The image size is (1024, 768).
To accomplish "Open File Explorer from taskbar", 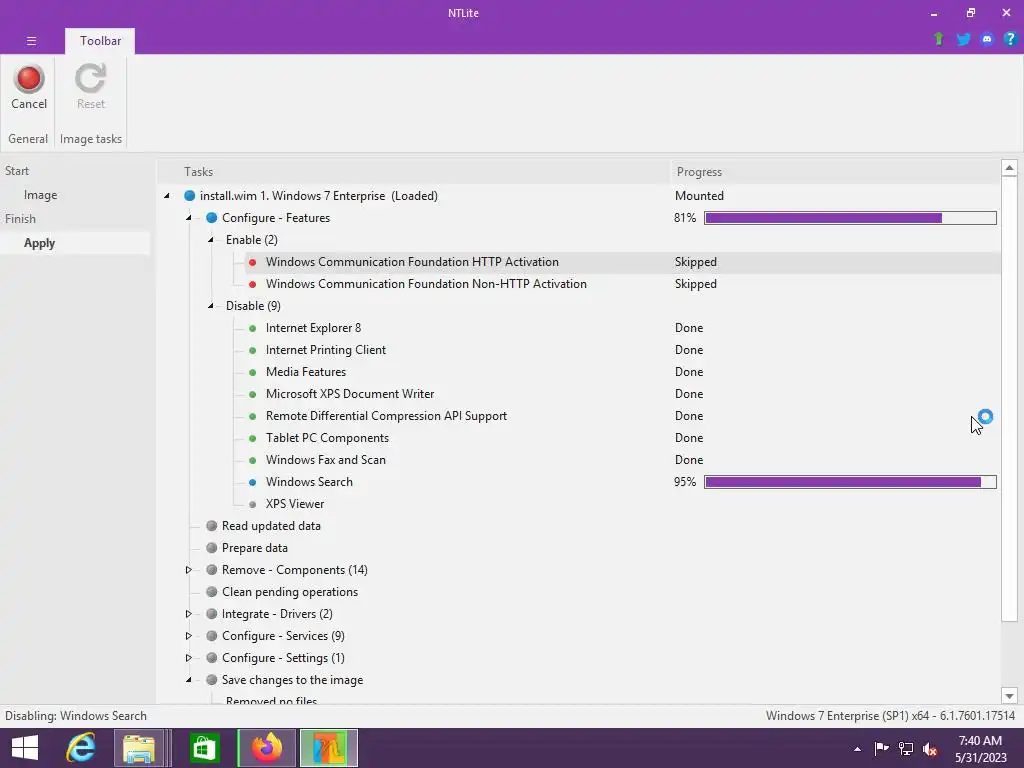I will pyautogui.click(x=139, y=748).
